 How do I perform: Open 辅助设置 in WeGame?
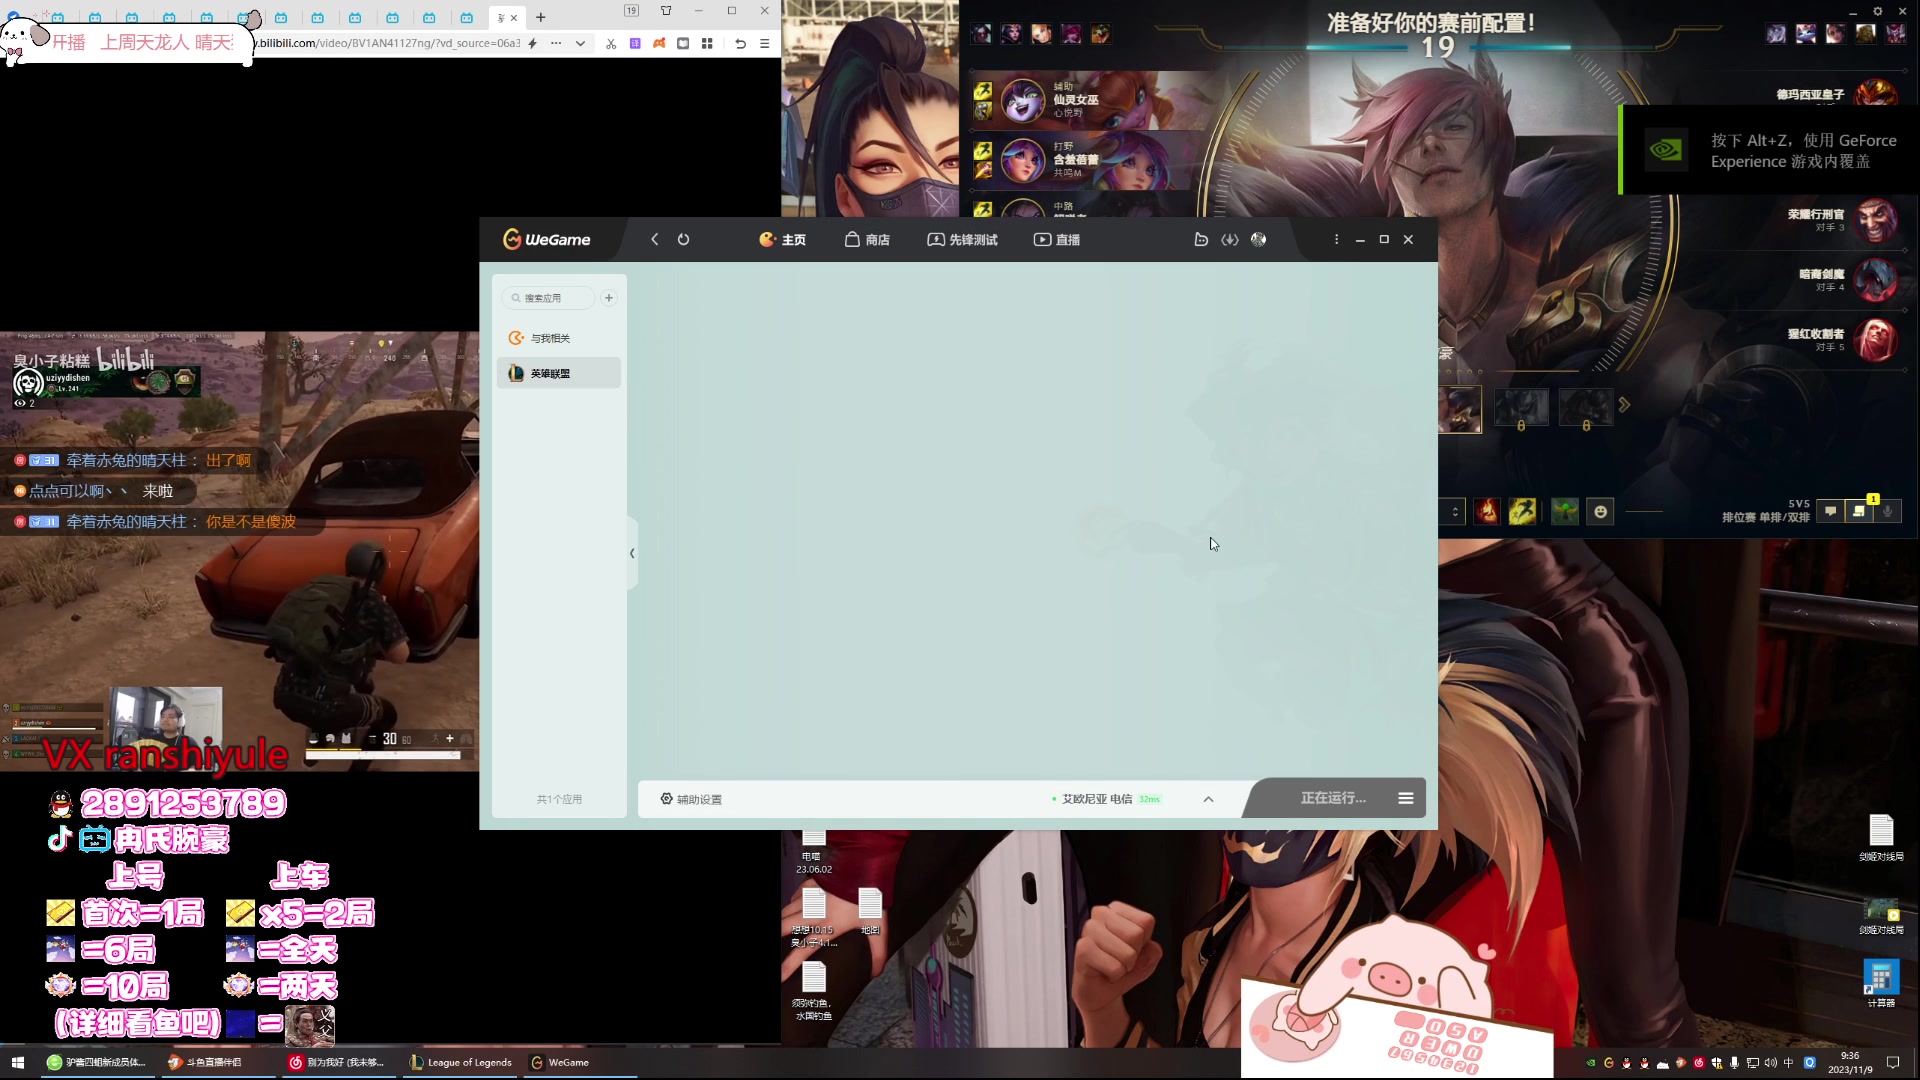point(691,799)
